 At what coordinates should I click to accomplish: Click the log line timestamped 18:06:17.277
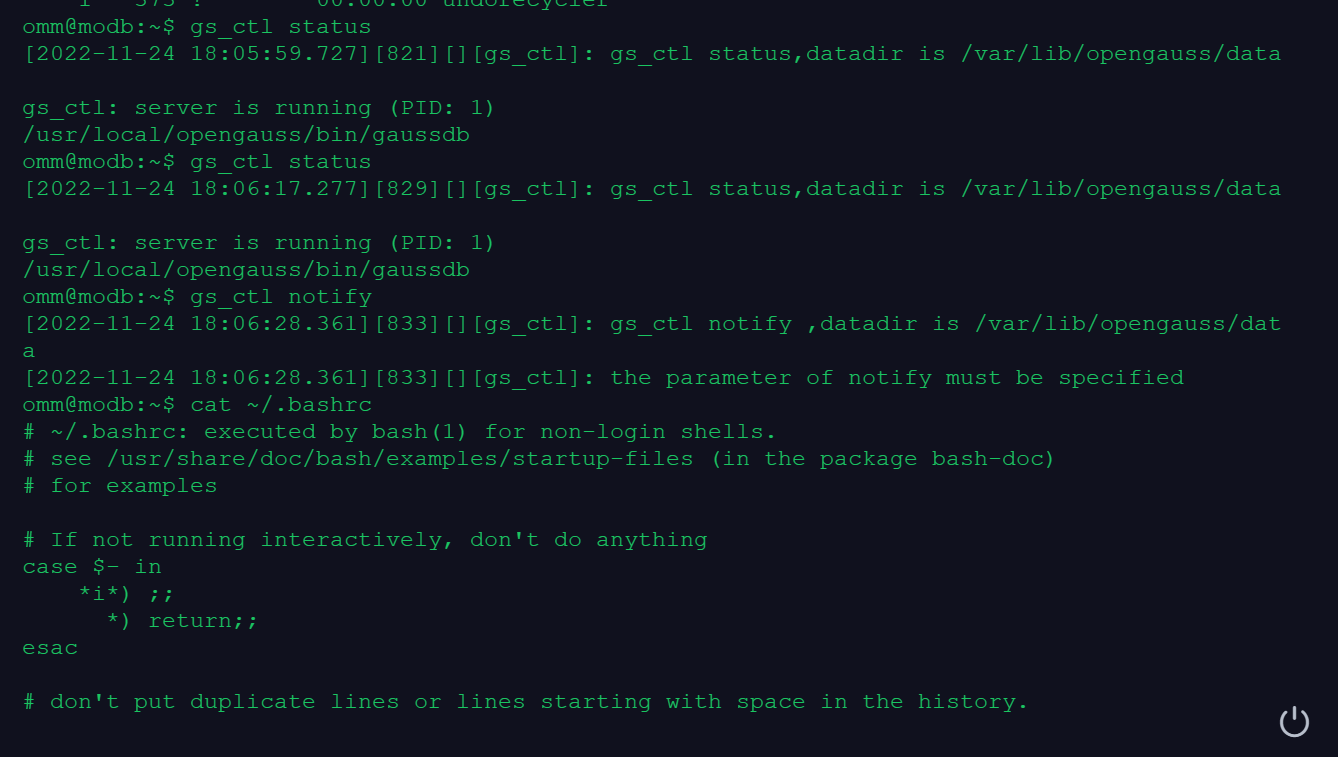[650, 188]
